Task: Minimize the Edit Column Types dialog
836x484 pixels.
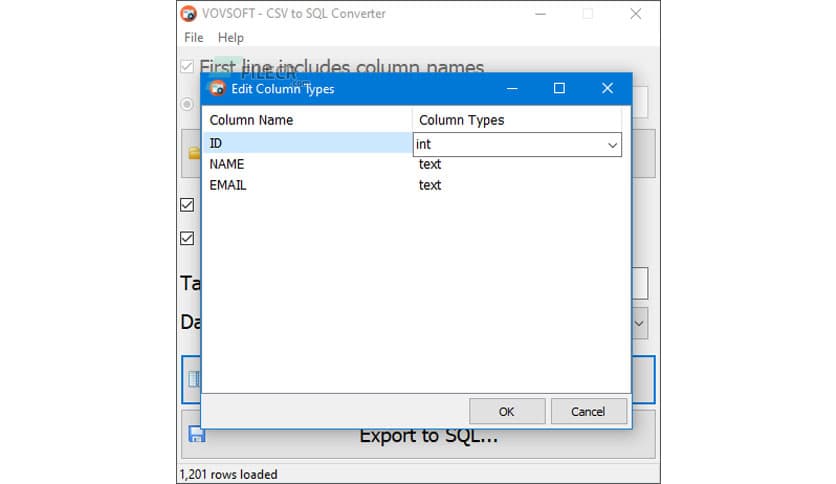Action: pos(512,88)
